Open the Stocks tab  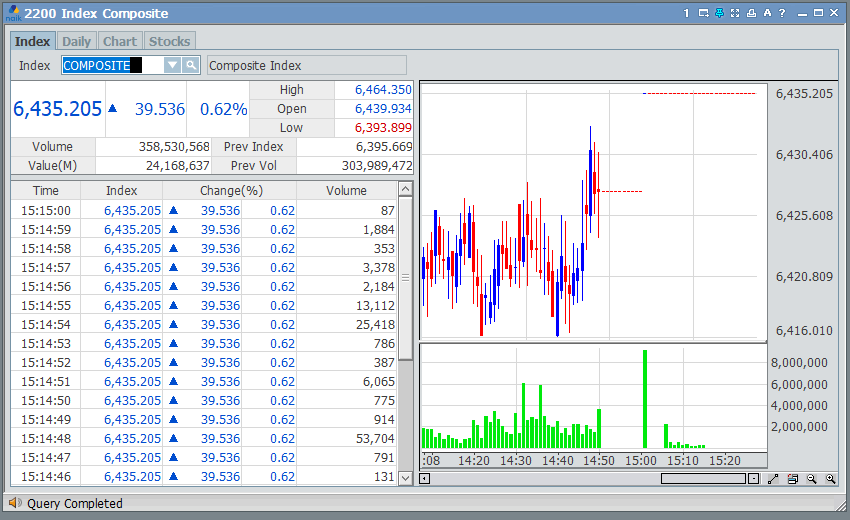coord(169,41)
